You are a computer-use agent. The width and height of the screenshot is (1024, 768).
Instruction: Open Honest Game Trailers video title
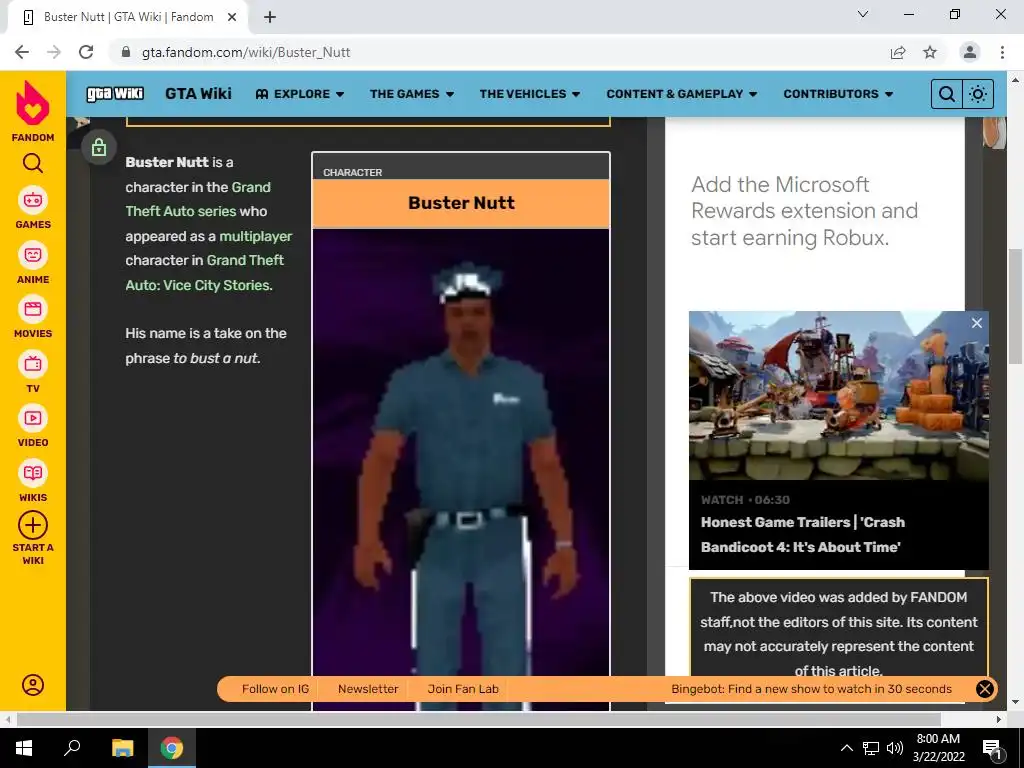pos(803,534)
